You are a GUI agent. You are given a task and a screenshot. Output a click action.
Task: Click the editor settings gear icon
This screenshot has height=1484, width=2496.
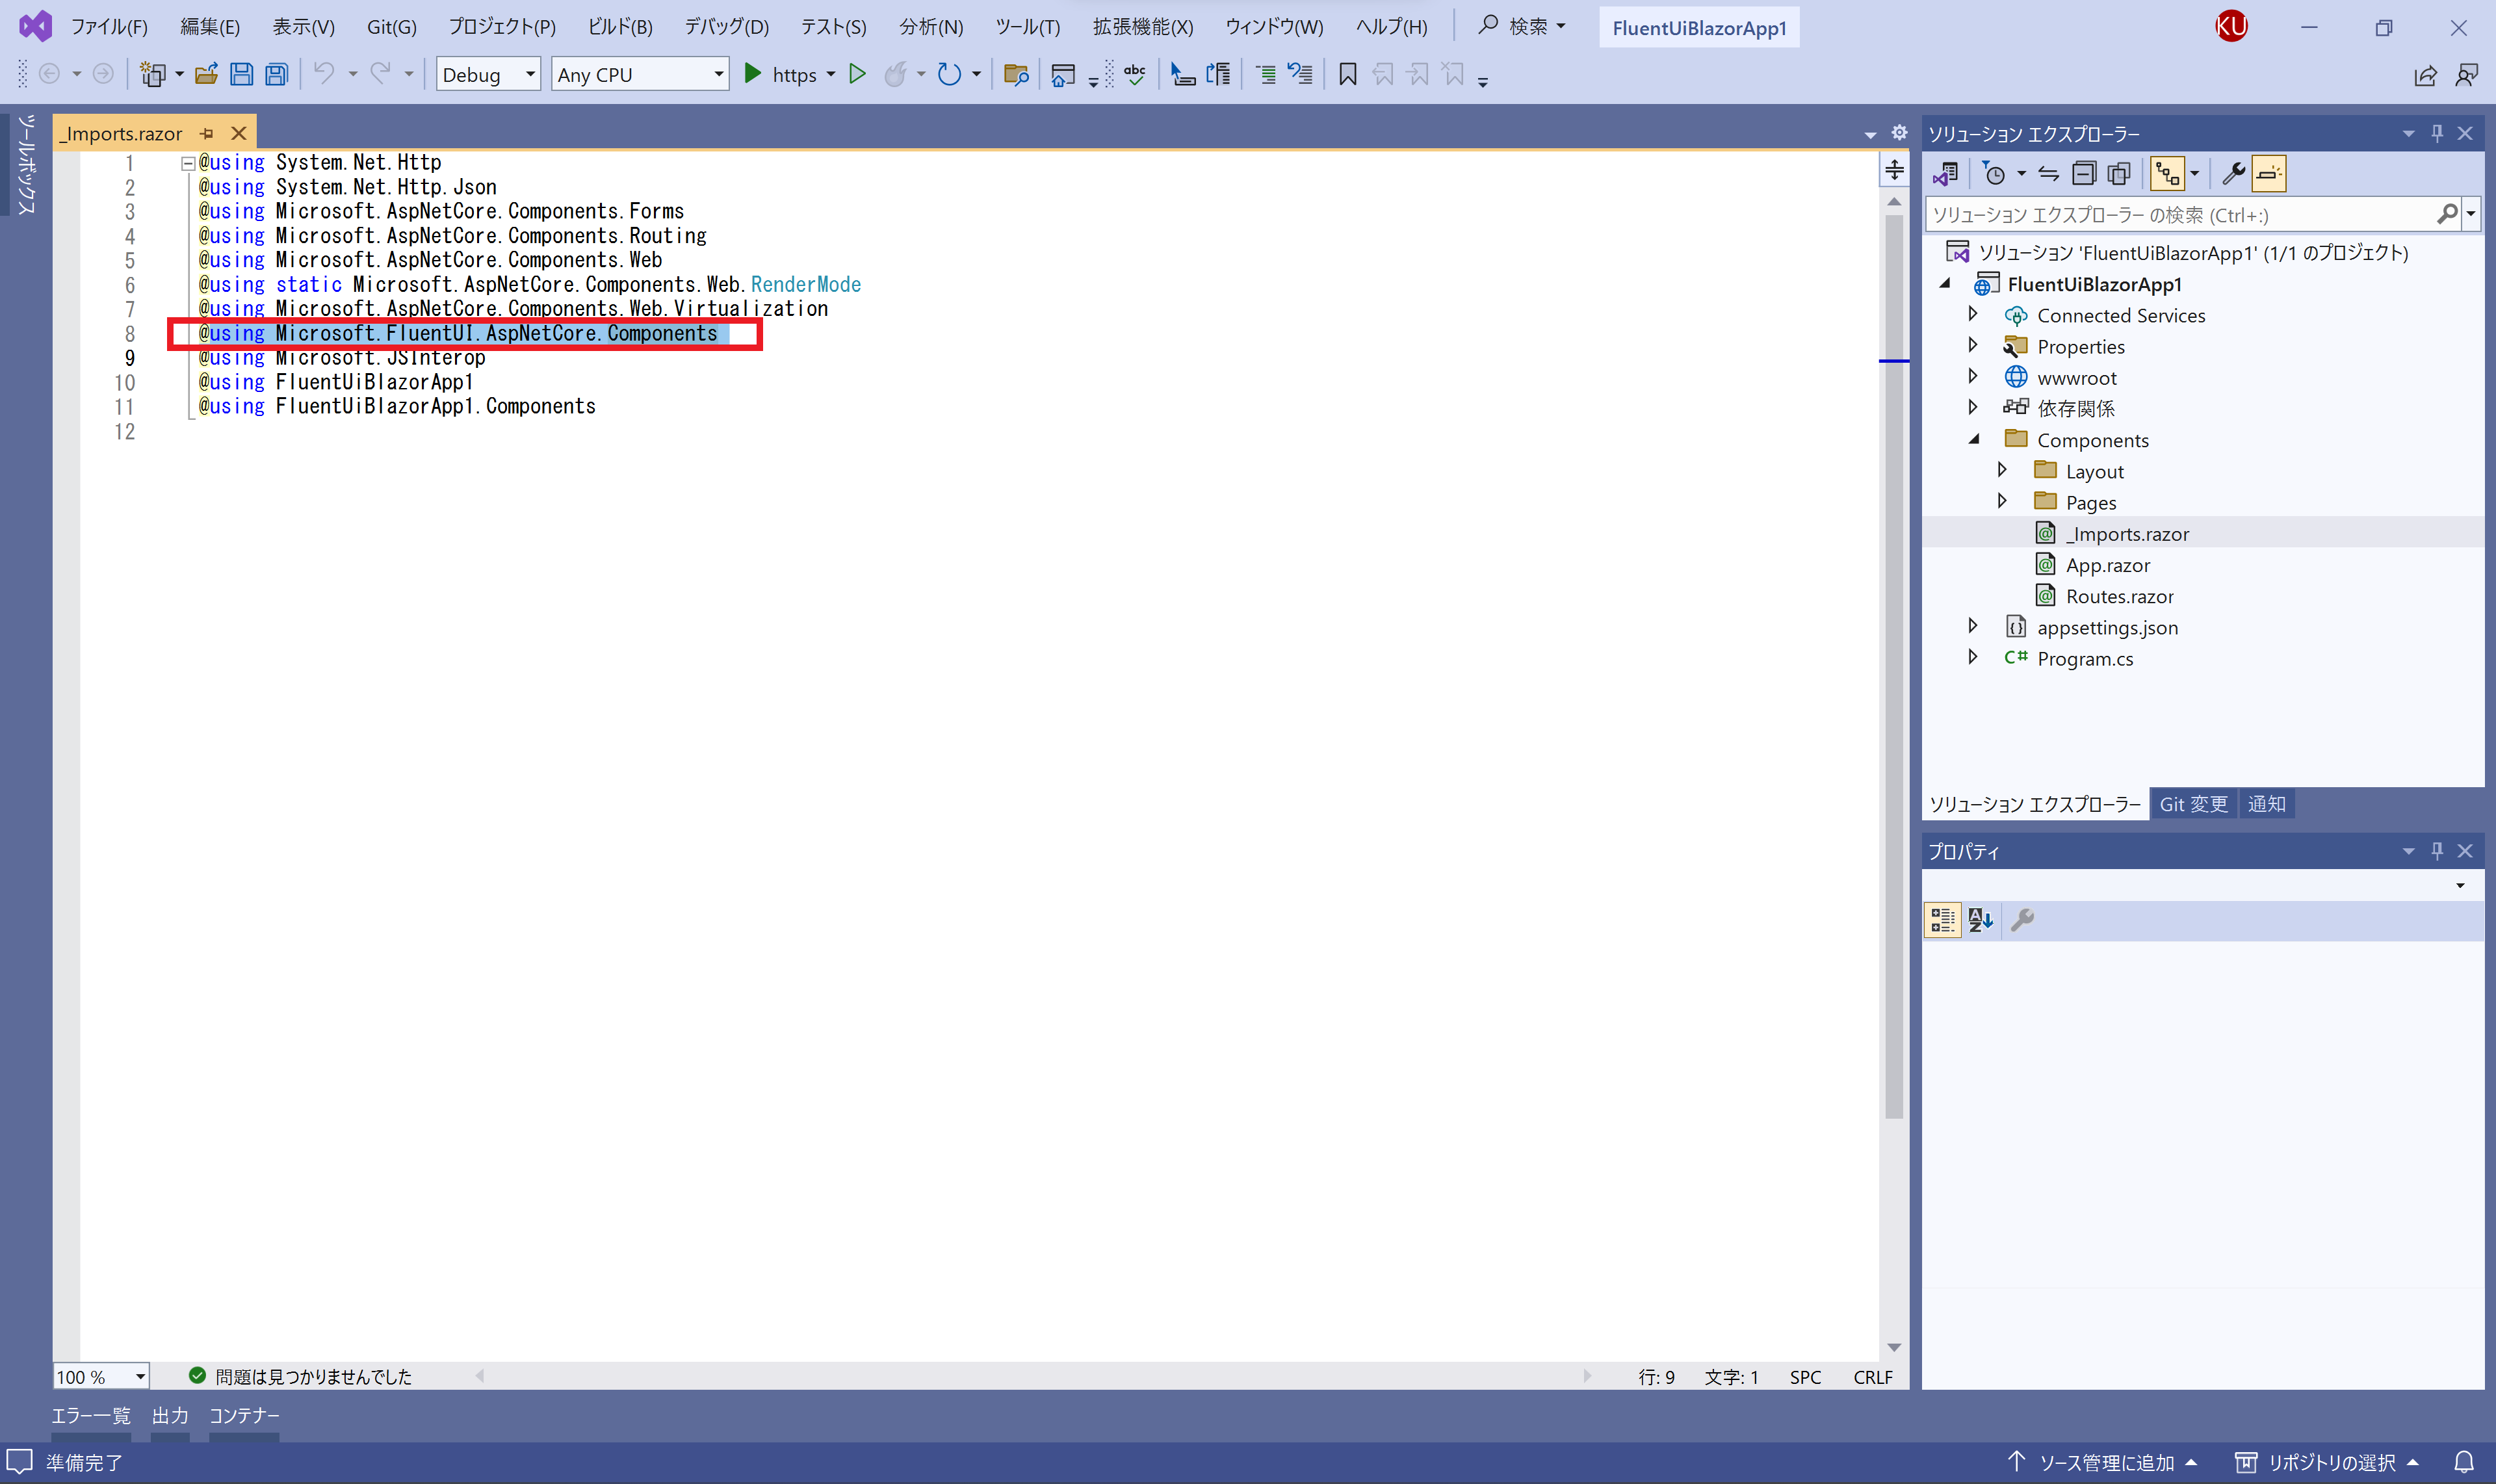(1899, 133)
